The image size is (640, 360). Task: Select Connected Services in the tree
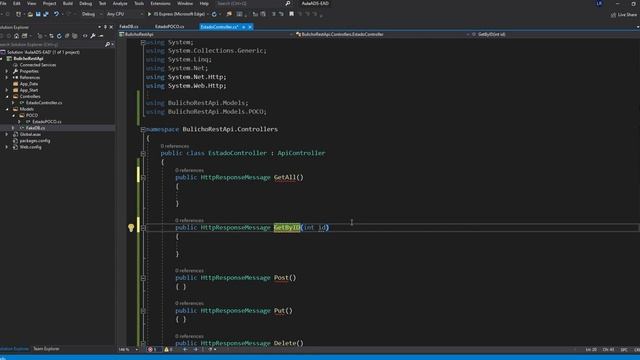38,65
